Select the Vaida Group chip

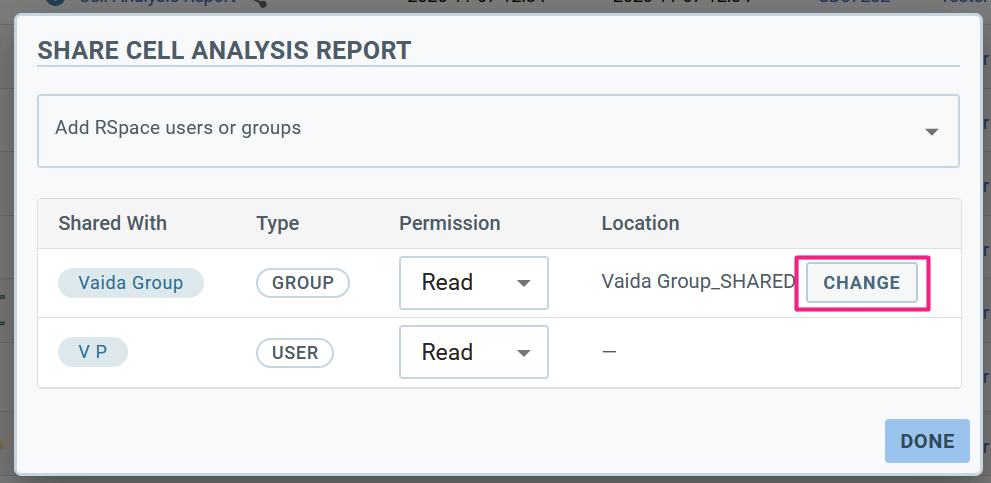coord(131,283)
